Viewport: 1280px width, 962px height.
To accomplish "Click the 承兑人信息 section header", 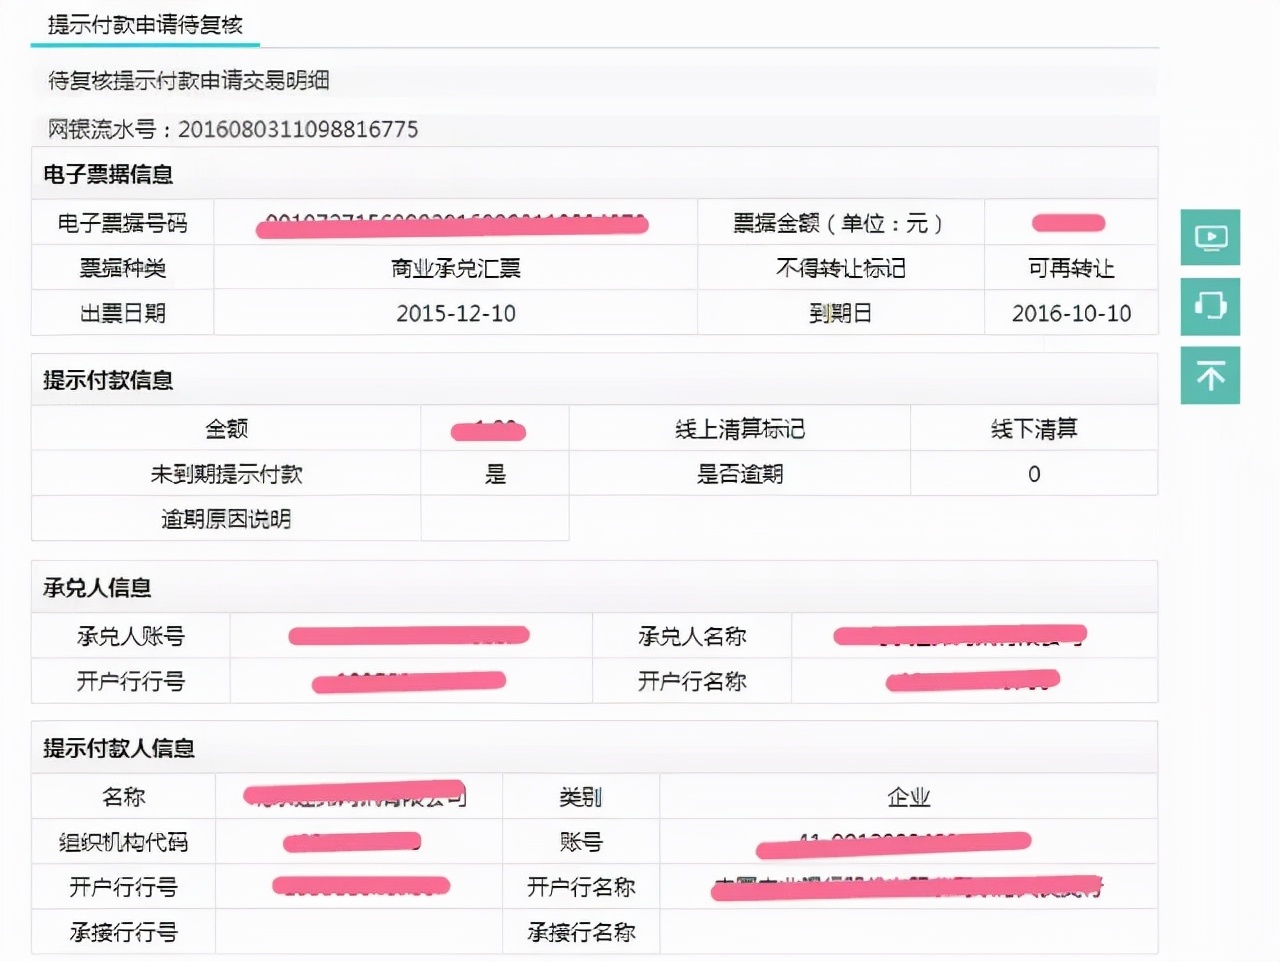I will [95, 588].
